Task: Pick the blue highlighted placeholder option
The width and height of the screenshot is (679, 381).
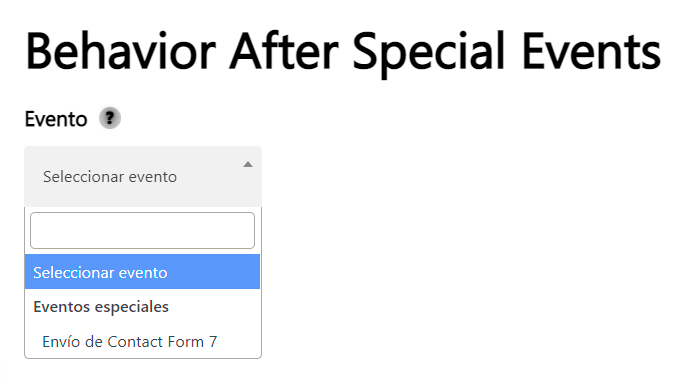Action: [142, 272]
